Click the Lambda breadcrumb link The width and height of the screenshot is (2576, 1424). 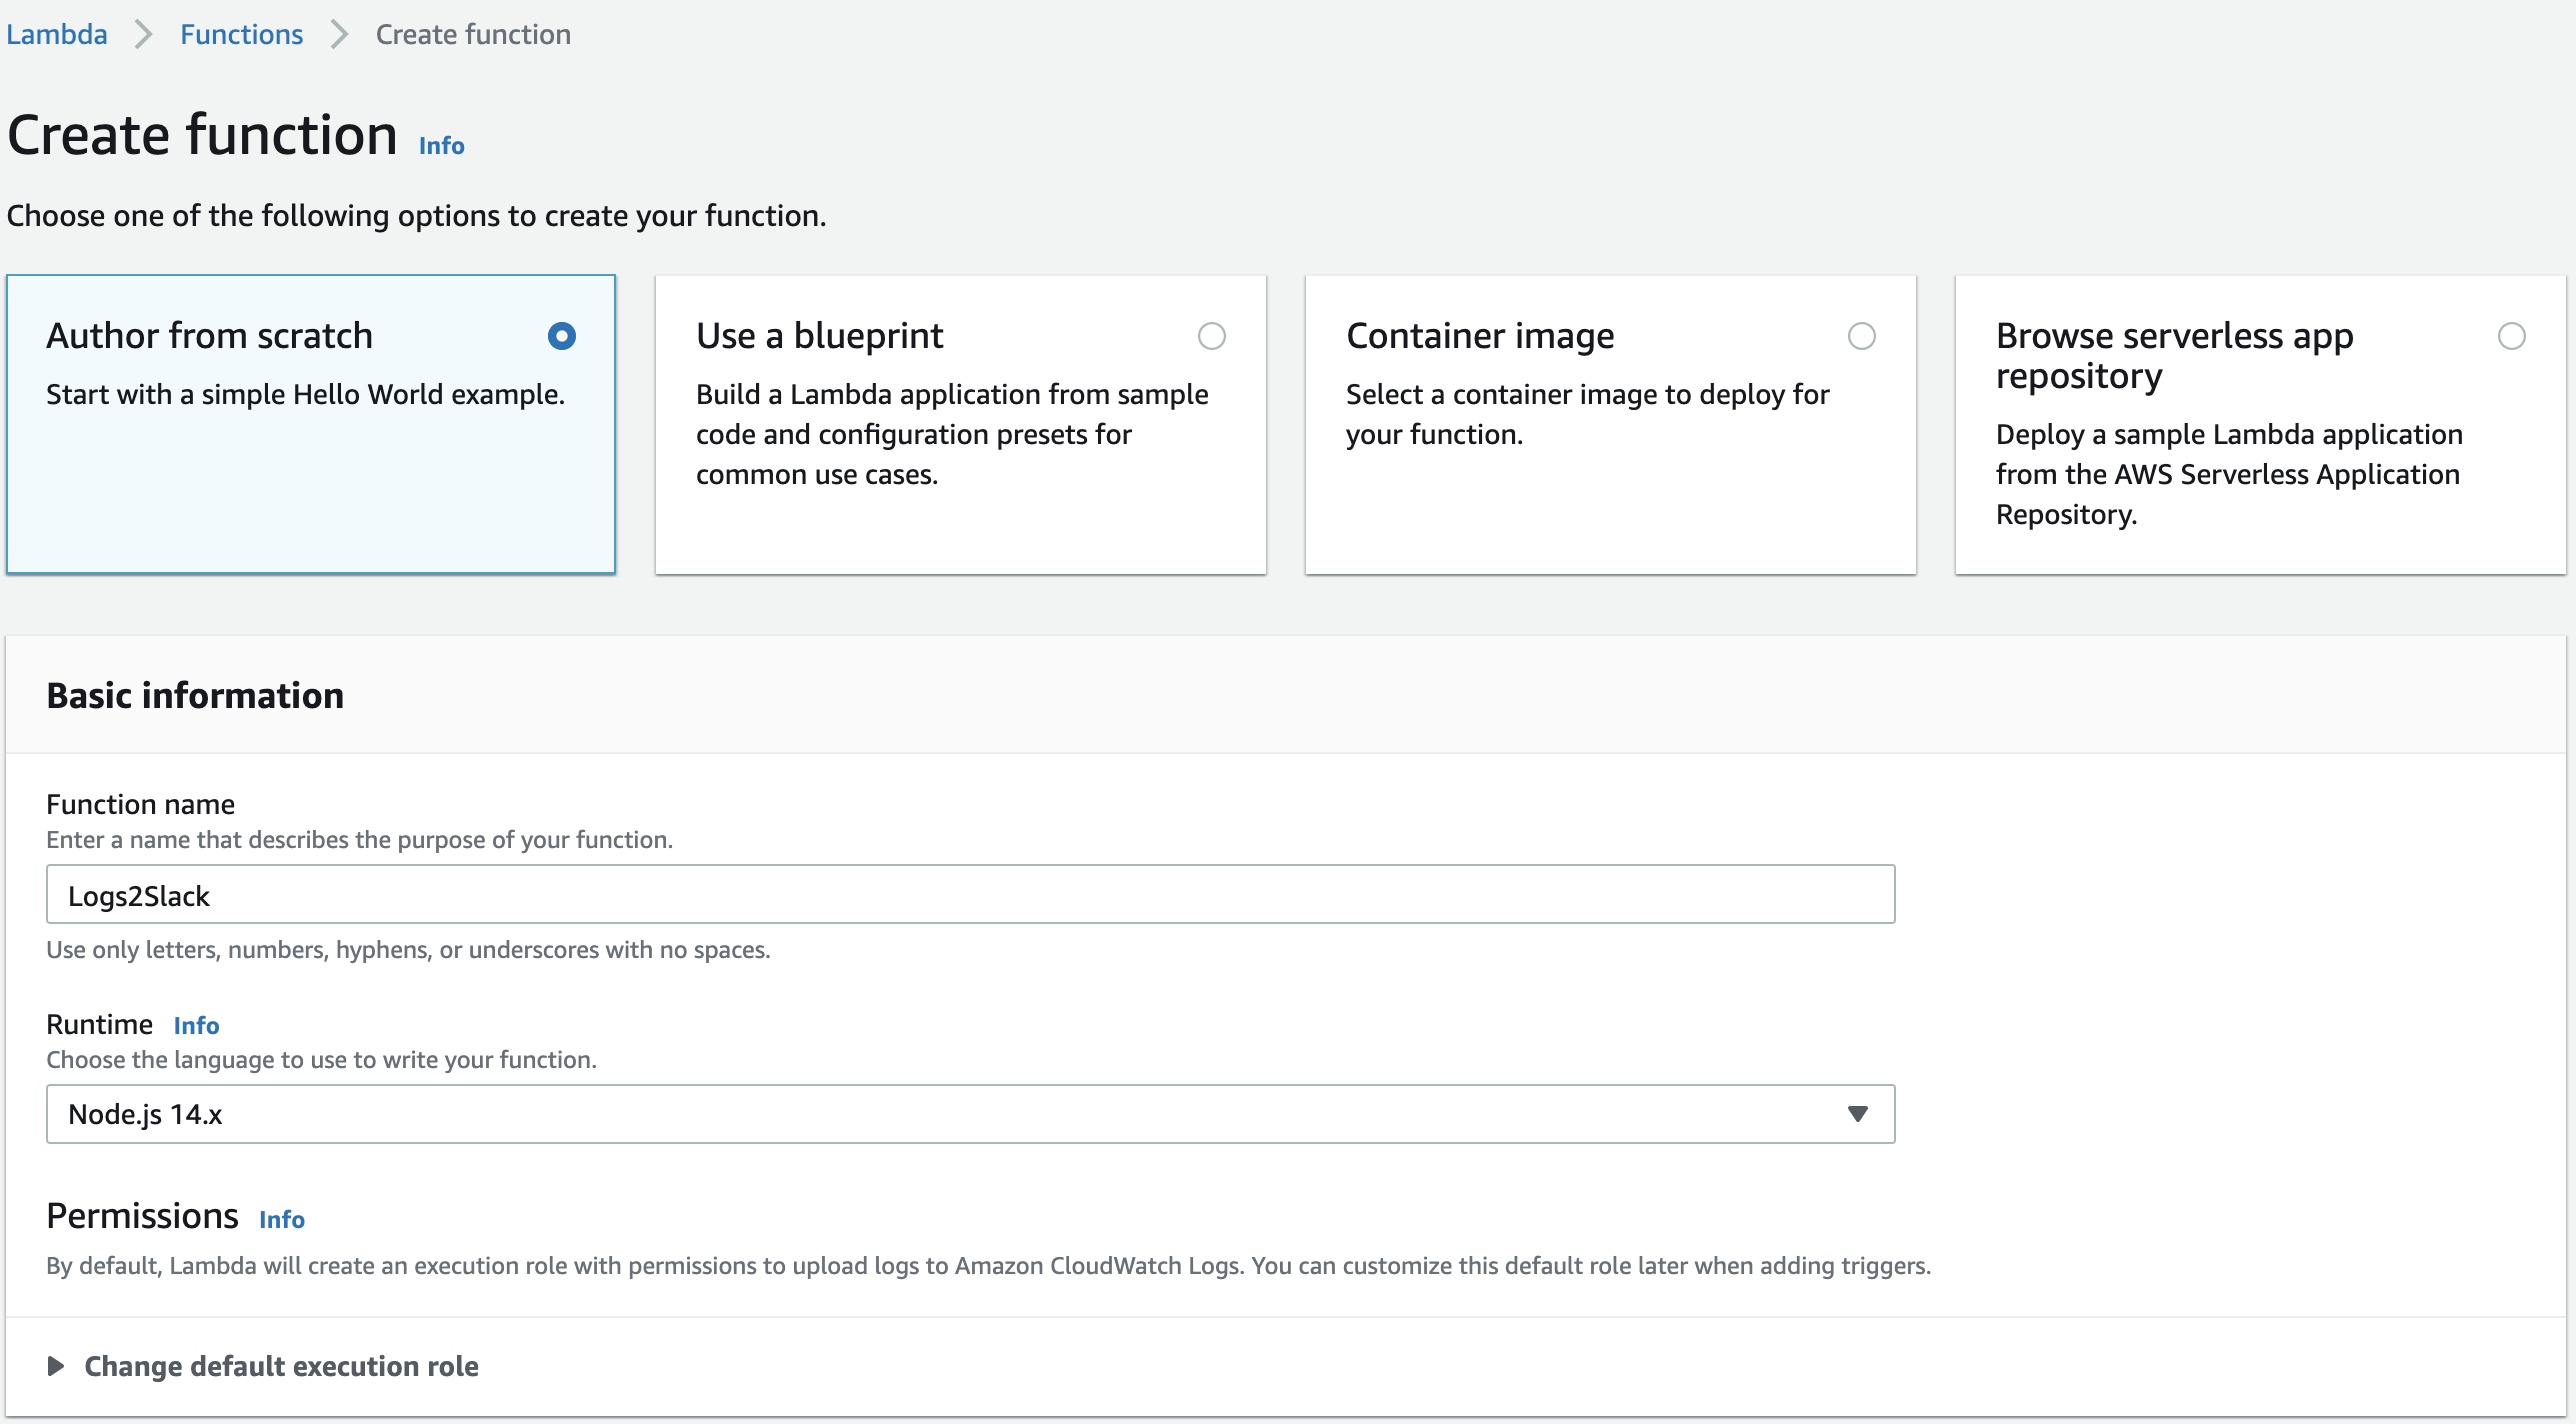pyautogui.click(x=56, y=32)
